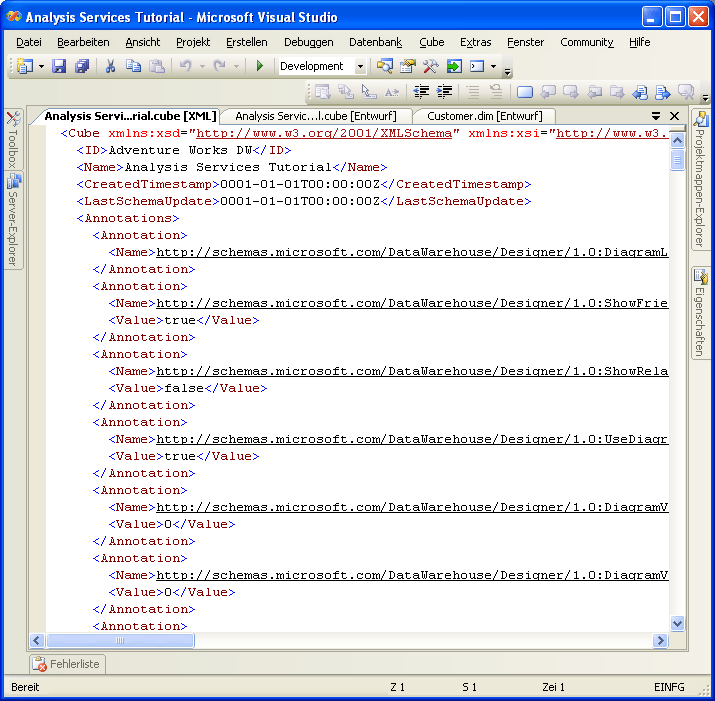Expand the Toolbox side panel
Image resolution: width=715 pixels, height=701 pixels.
tap(13, 140)
